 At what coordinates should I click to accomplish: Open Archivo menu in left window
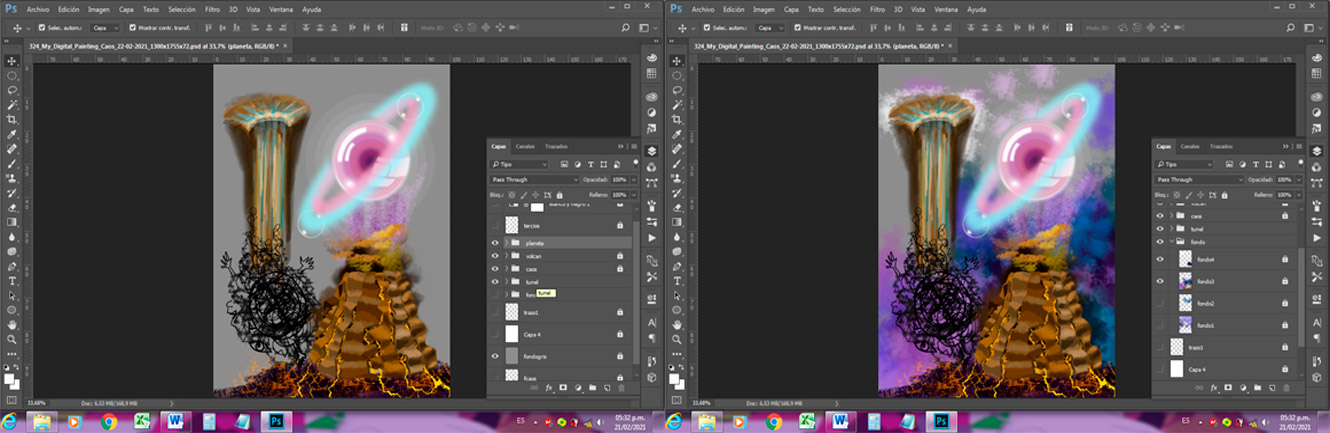click(x=37, y=9)
